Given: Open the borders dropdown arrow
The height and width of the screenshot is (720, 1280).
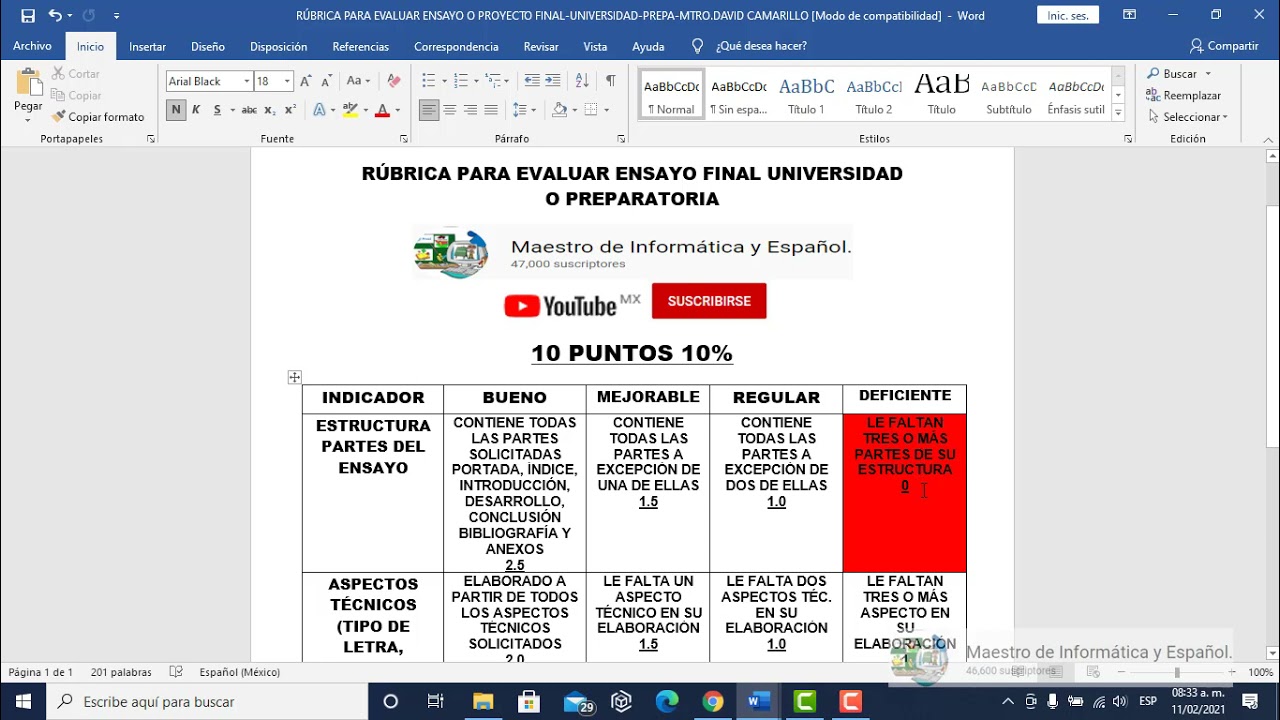Looking at the screenshot, I should (x=607, y=110).
